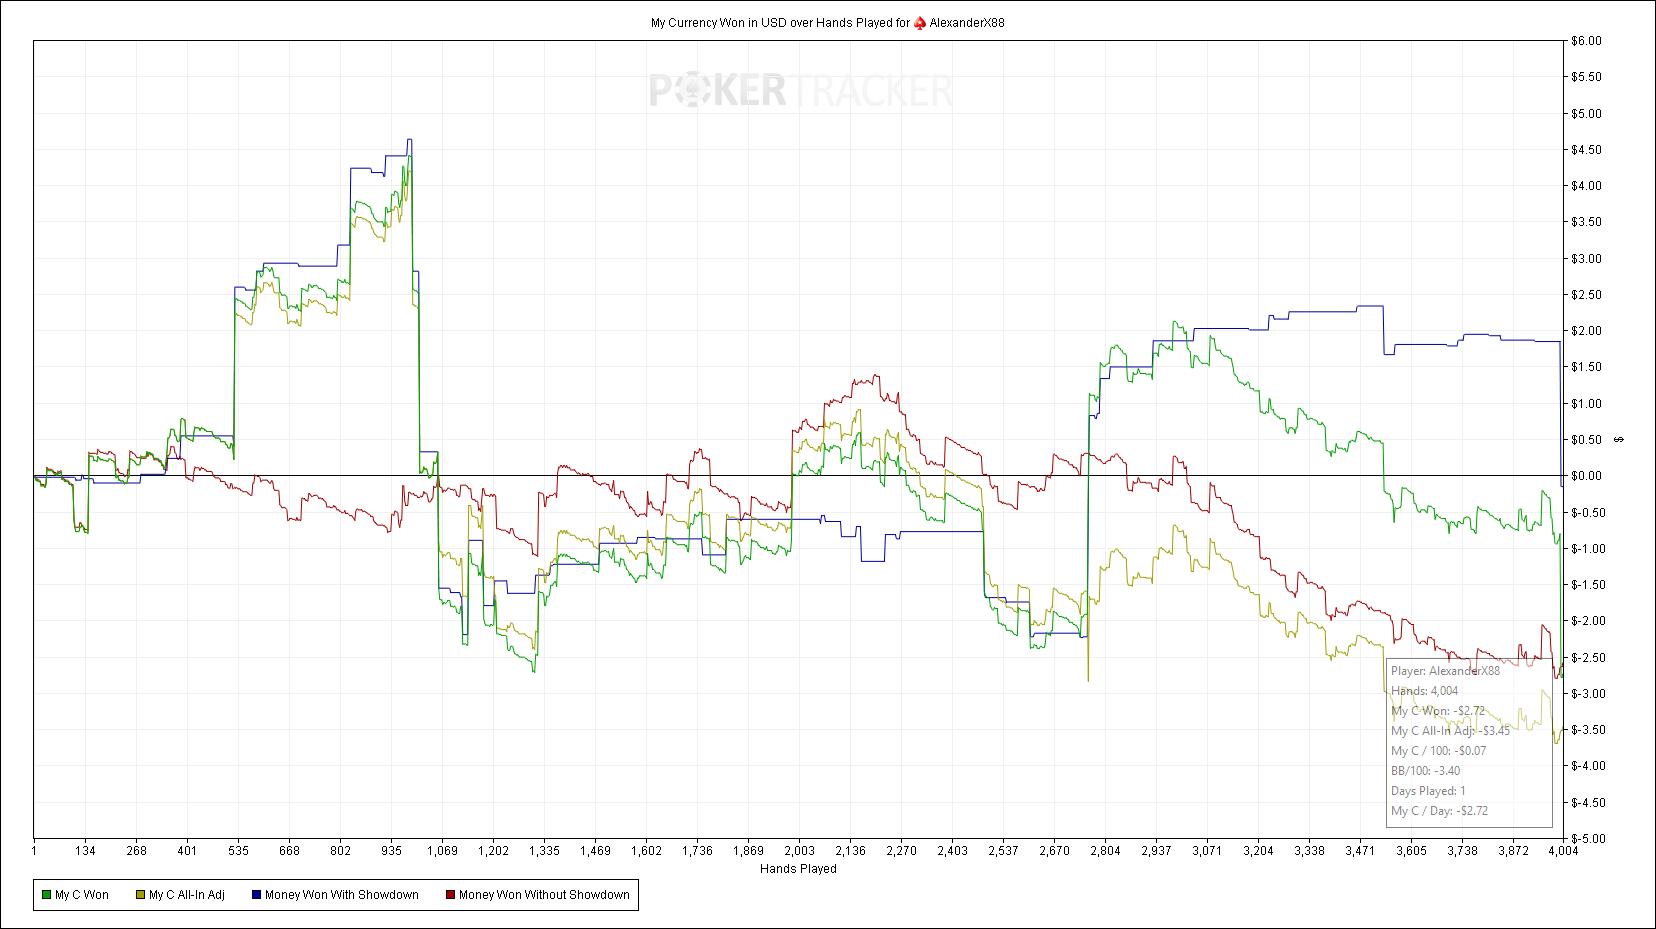Click the '3,605' x-axis tick label
This screenshot has height=929, width=1656.
tap(1411, 852)
